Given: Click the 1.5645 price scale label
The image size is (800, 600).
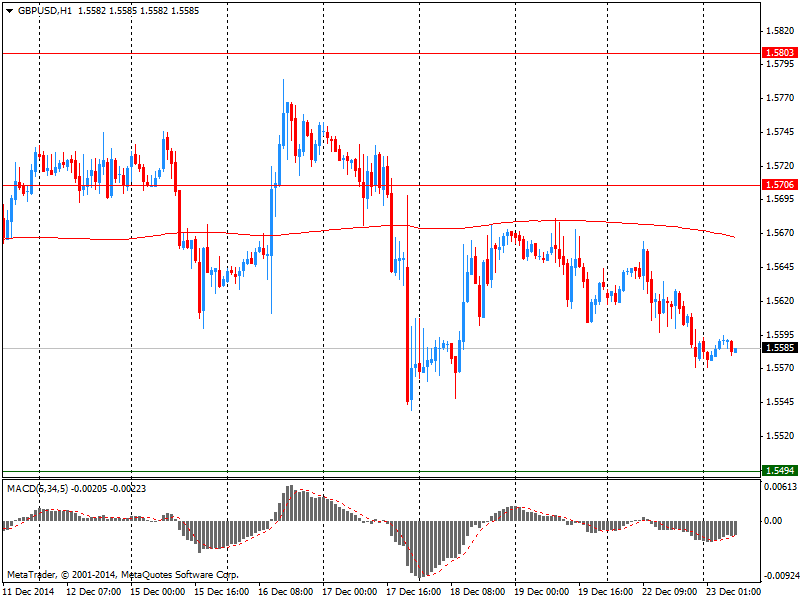Looking at the screenshot, I should coord(780,267).
